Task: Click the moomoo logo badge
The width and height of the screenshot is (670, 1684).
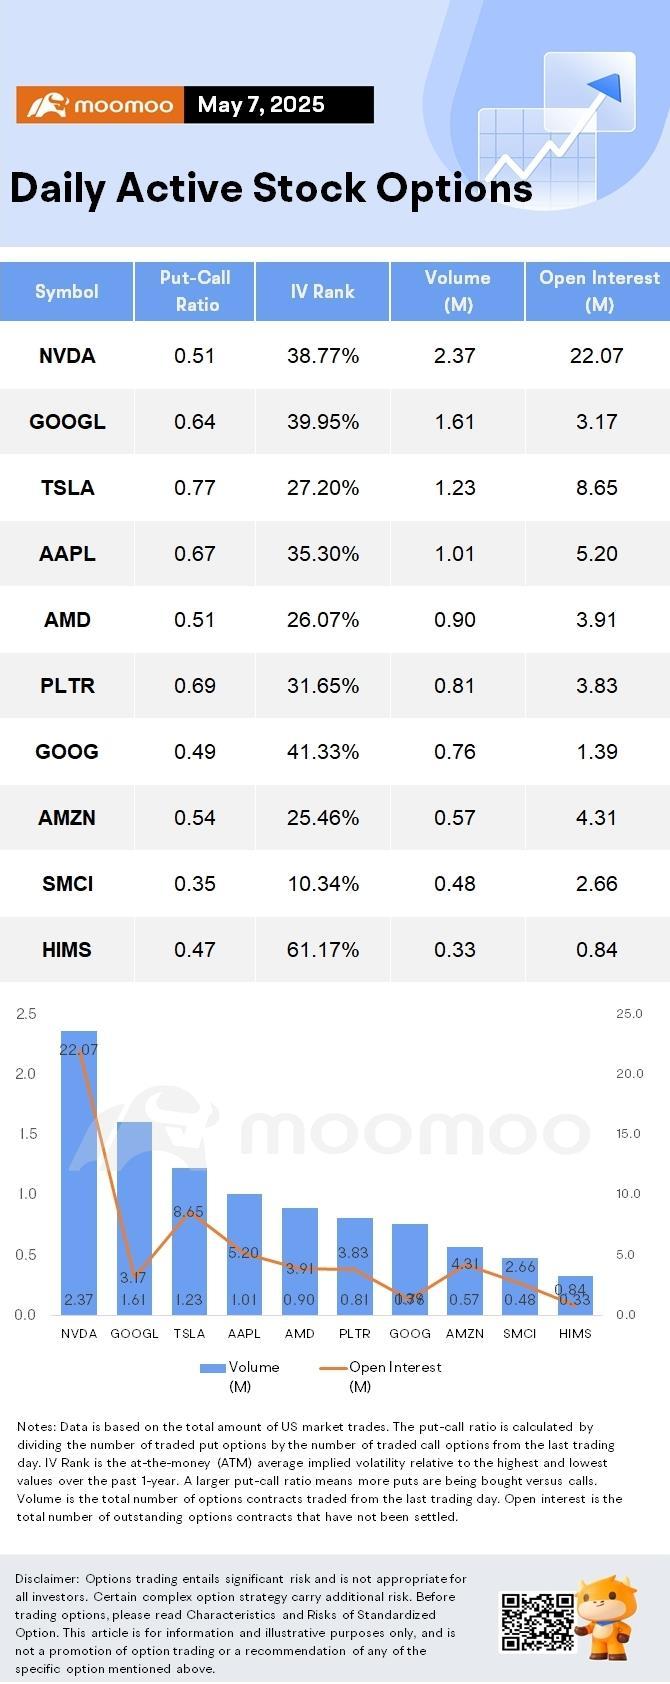Action: pyautogui.click(x=99, y=105)
